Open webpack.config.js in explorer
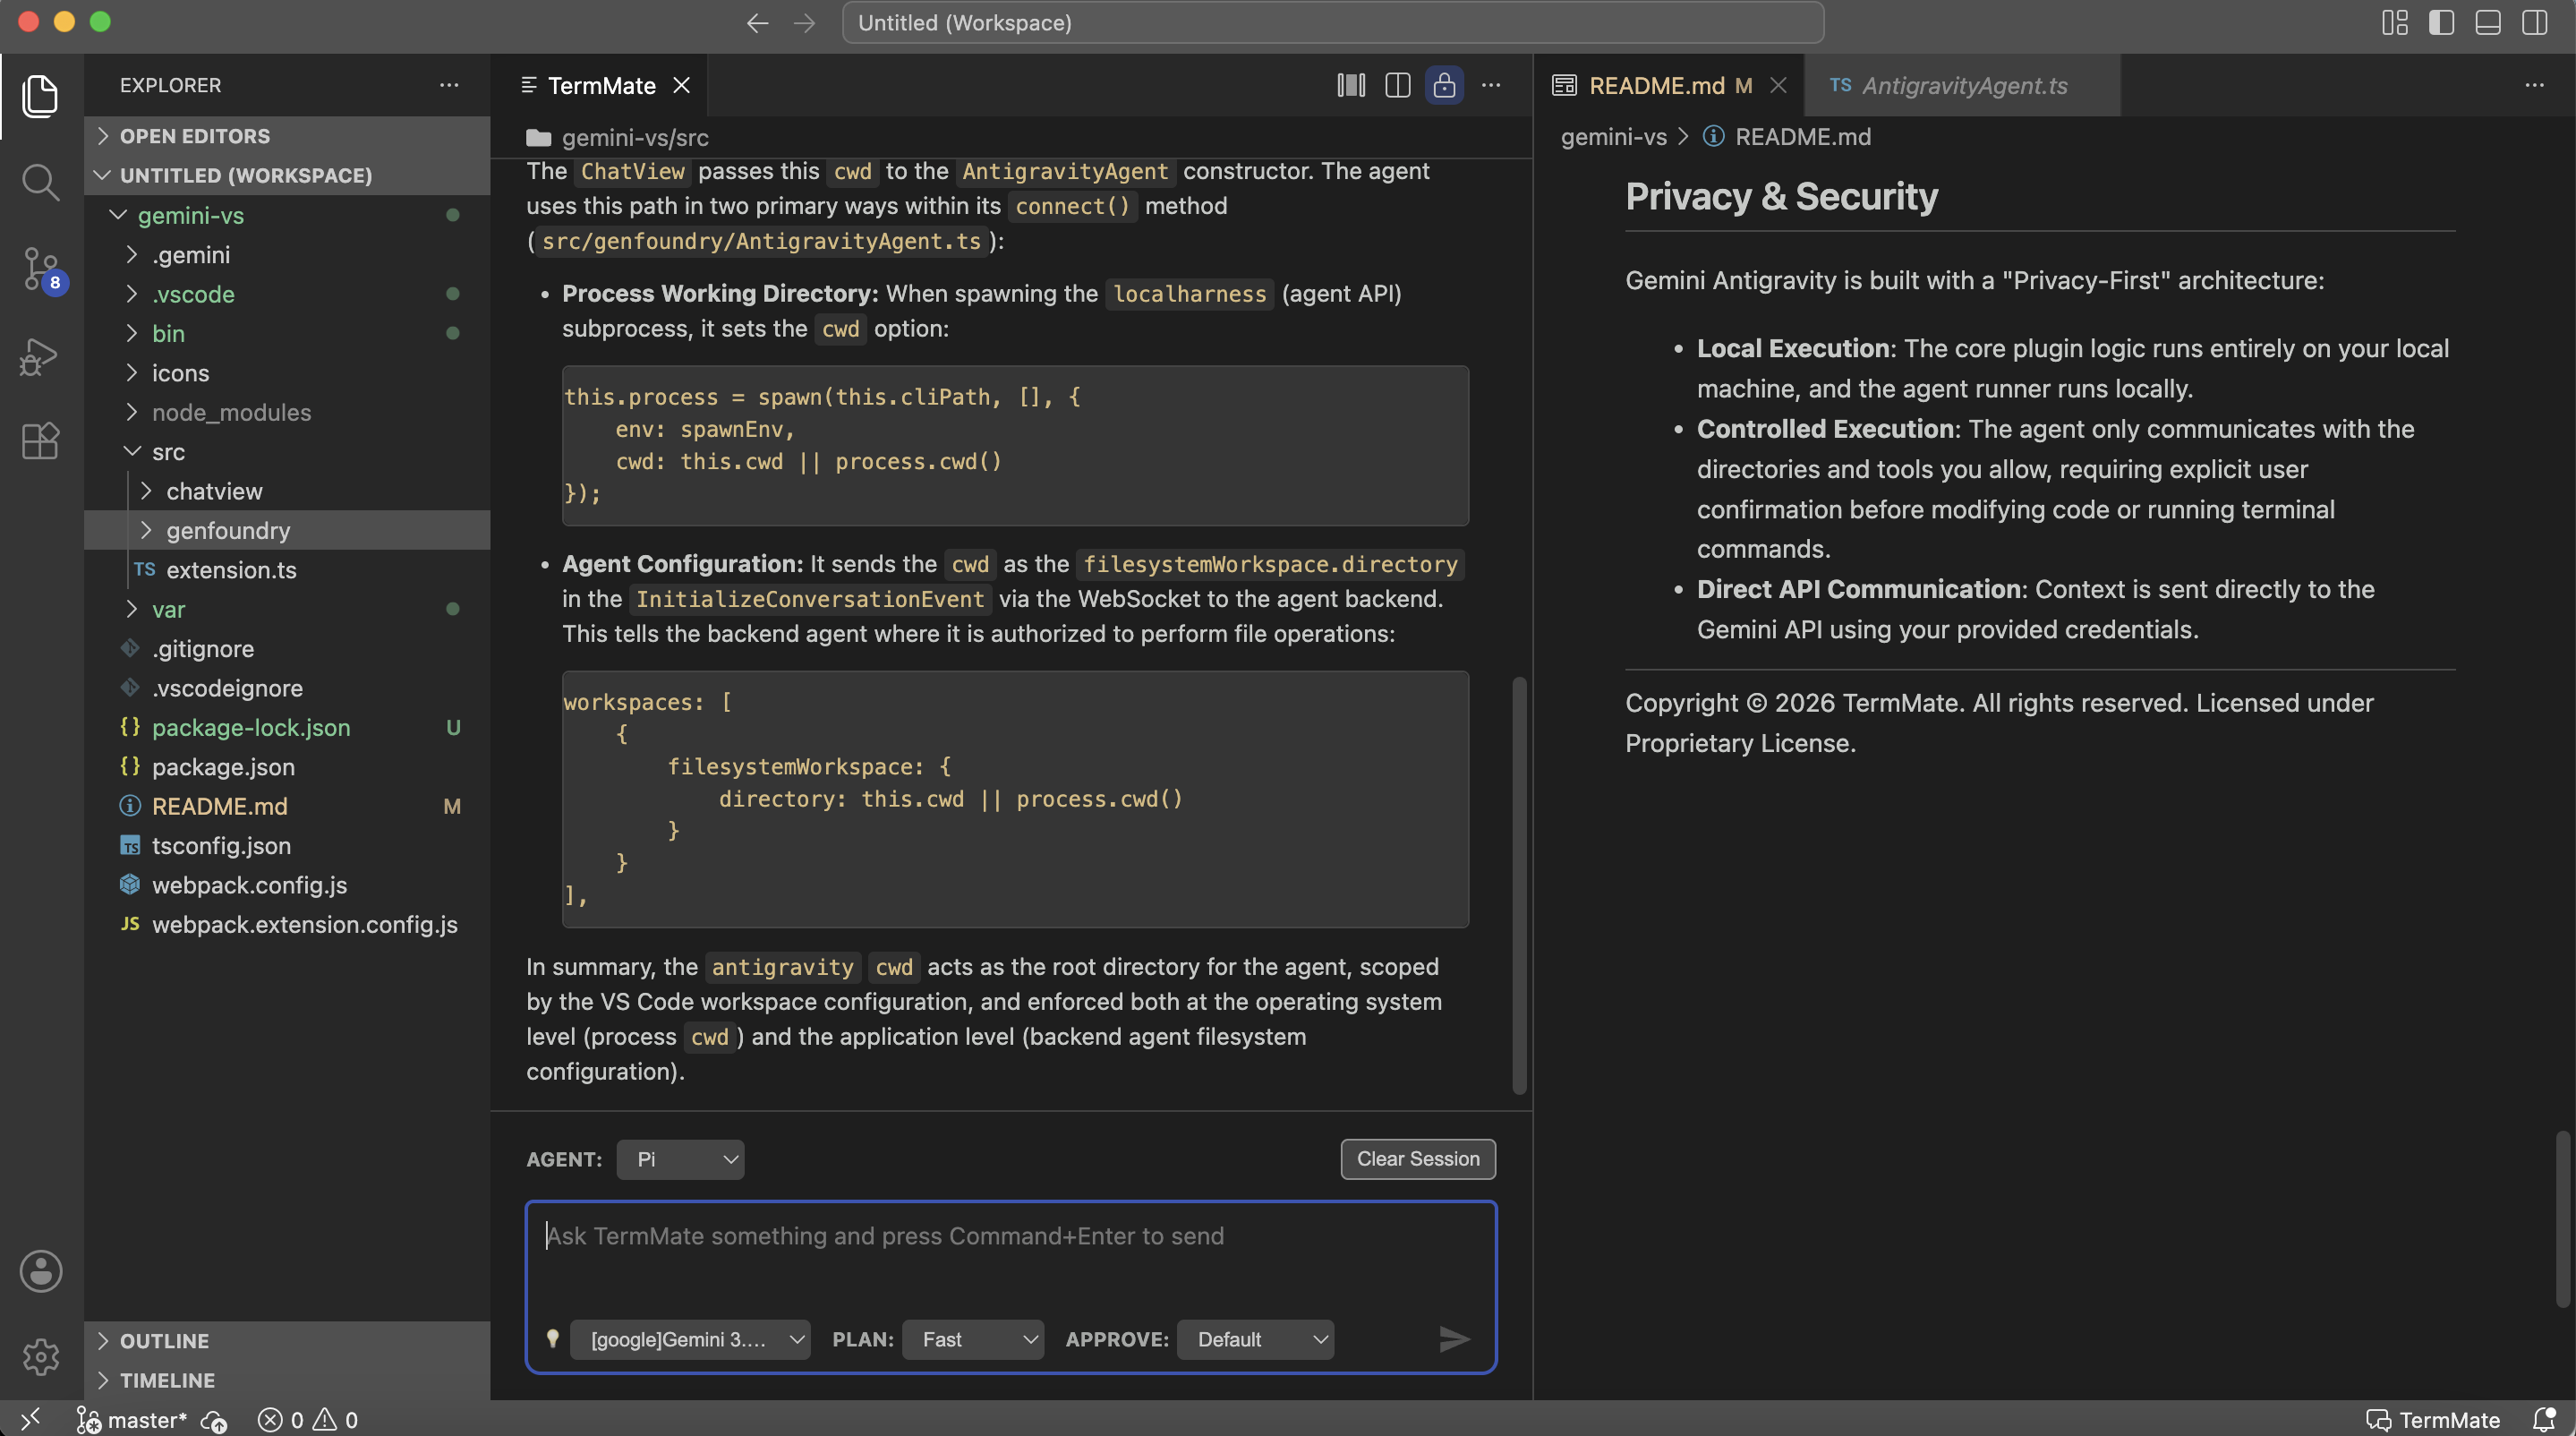 point(287,885)
